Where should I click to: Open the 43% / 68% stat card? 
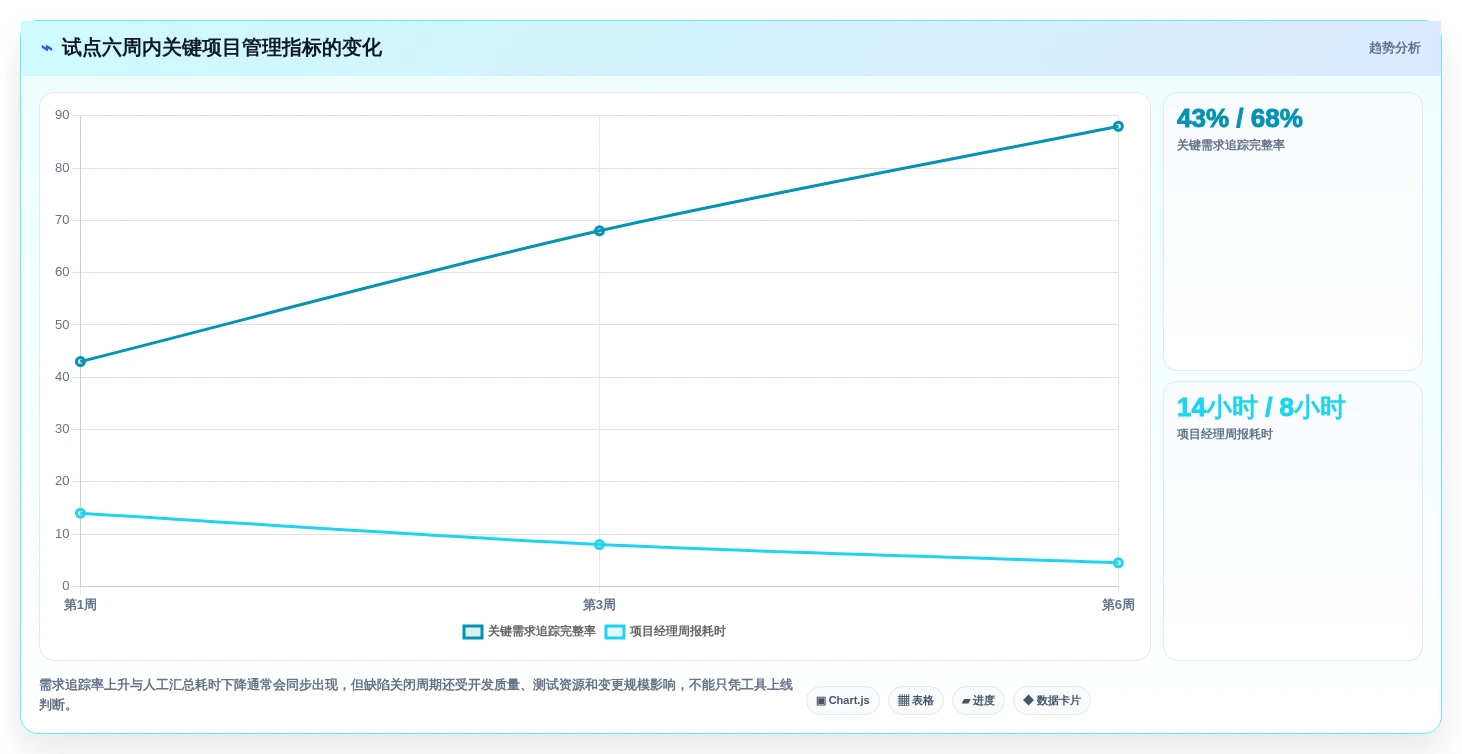click(x=1293, y=232)
